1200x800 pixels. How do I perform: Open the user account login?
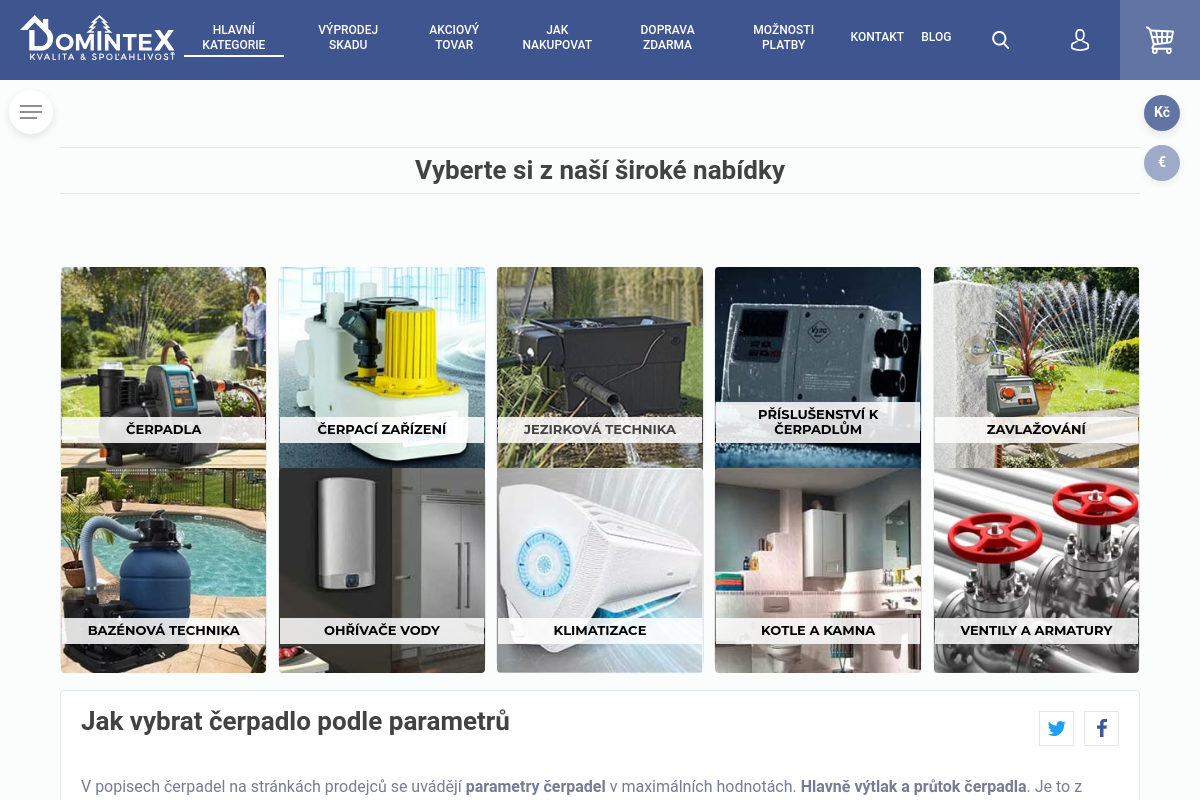point(1080,40)
